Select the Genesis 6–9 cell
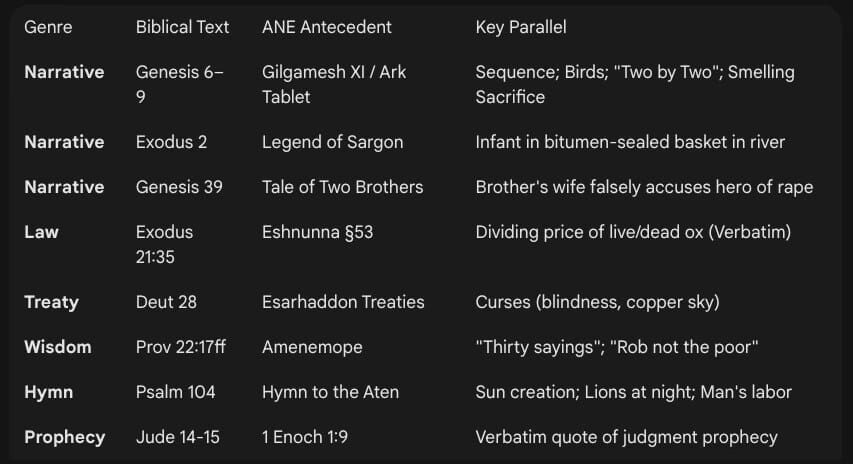853x464 pixels. click(x=180, y=84)
